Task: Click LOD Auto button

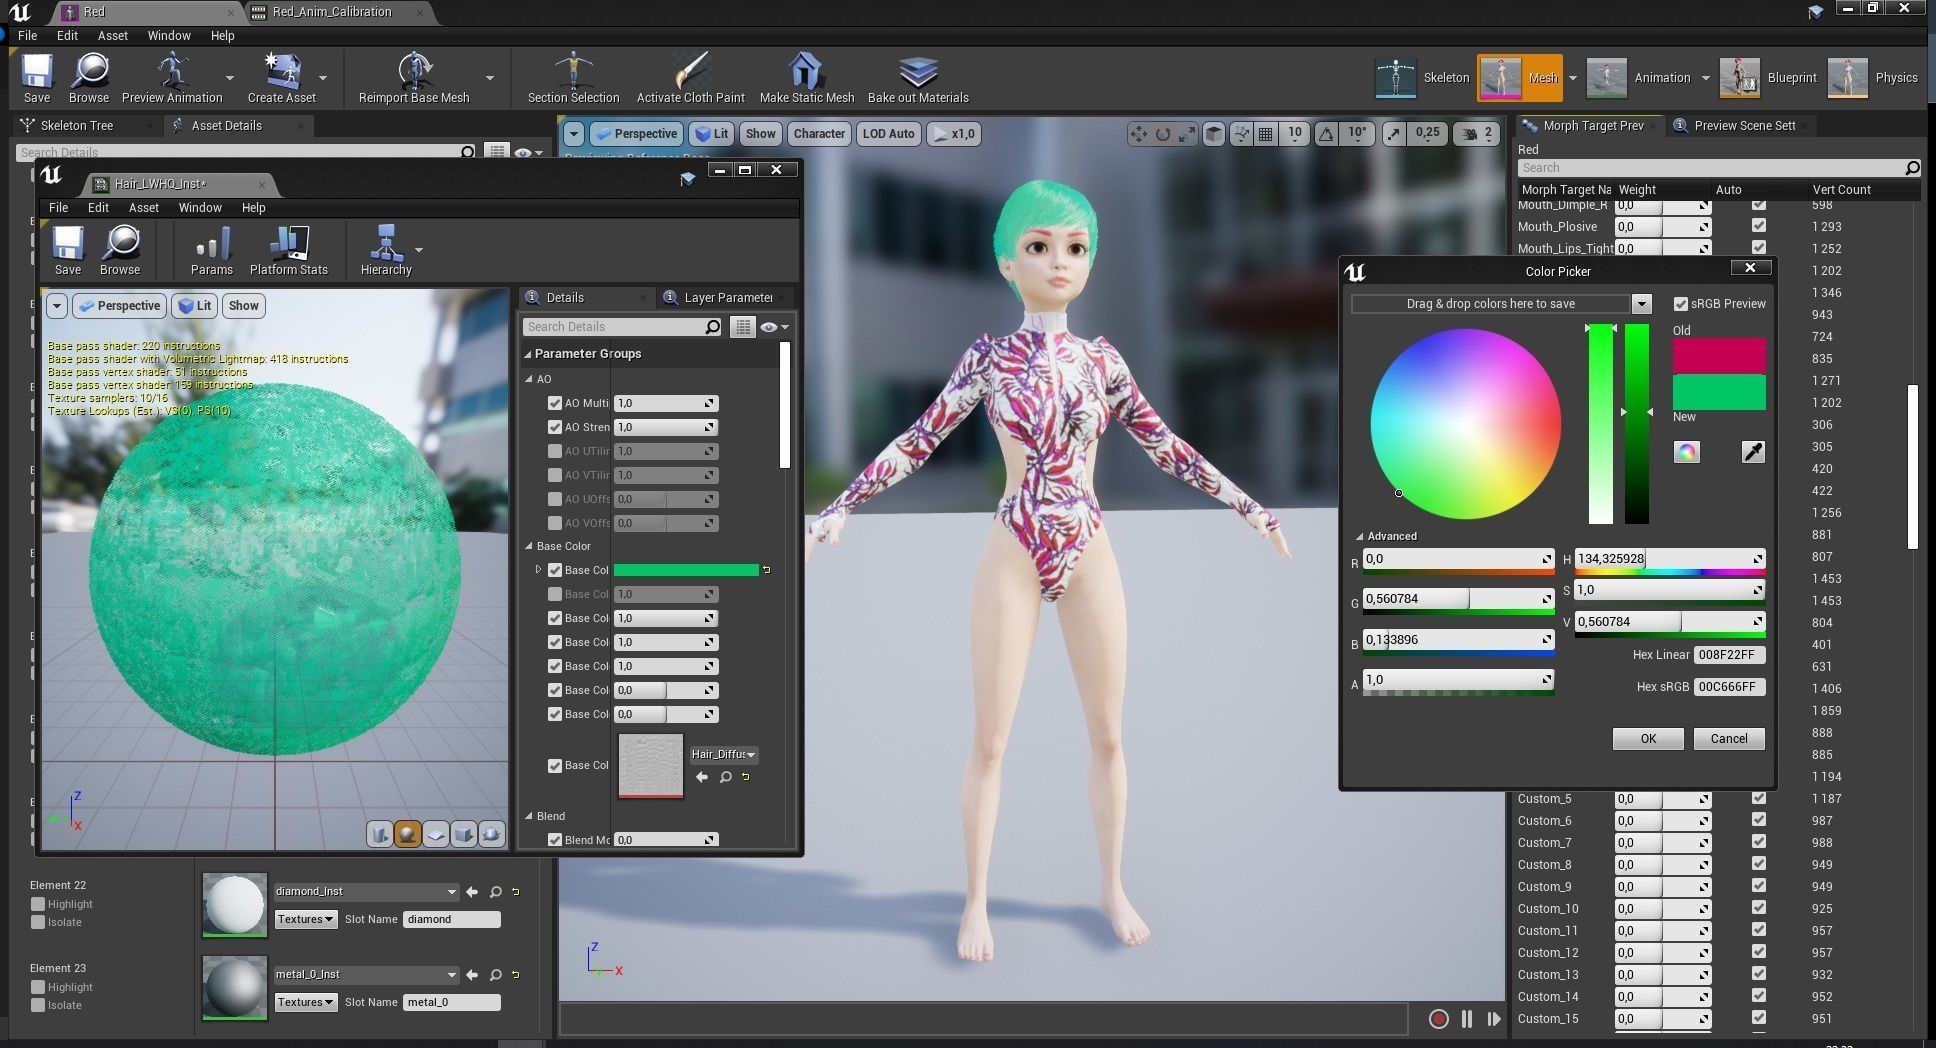Action: [888, 134]
